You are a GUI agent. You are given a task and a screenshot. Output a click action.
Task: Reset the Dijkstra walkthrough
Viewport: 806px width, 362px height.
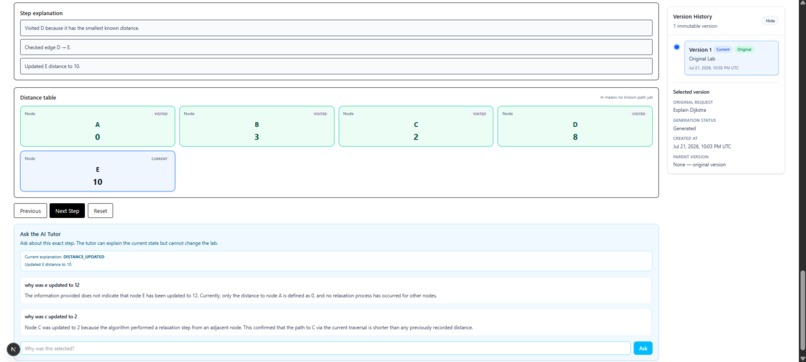pos(100,211)
